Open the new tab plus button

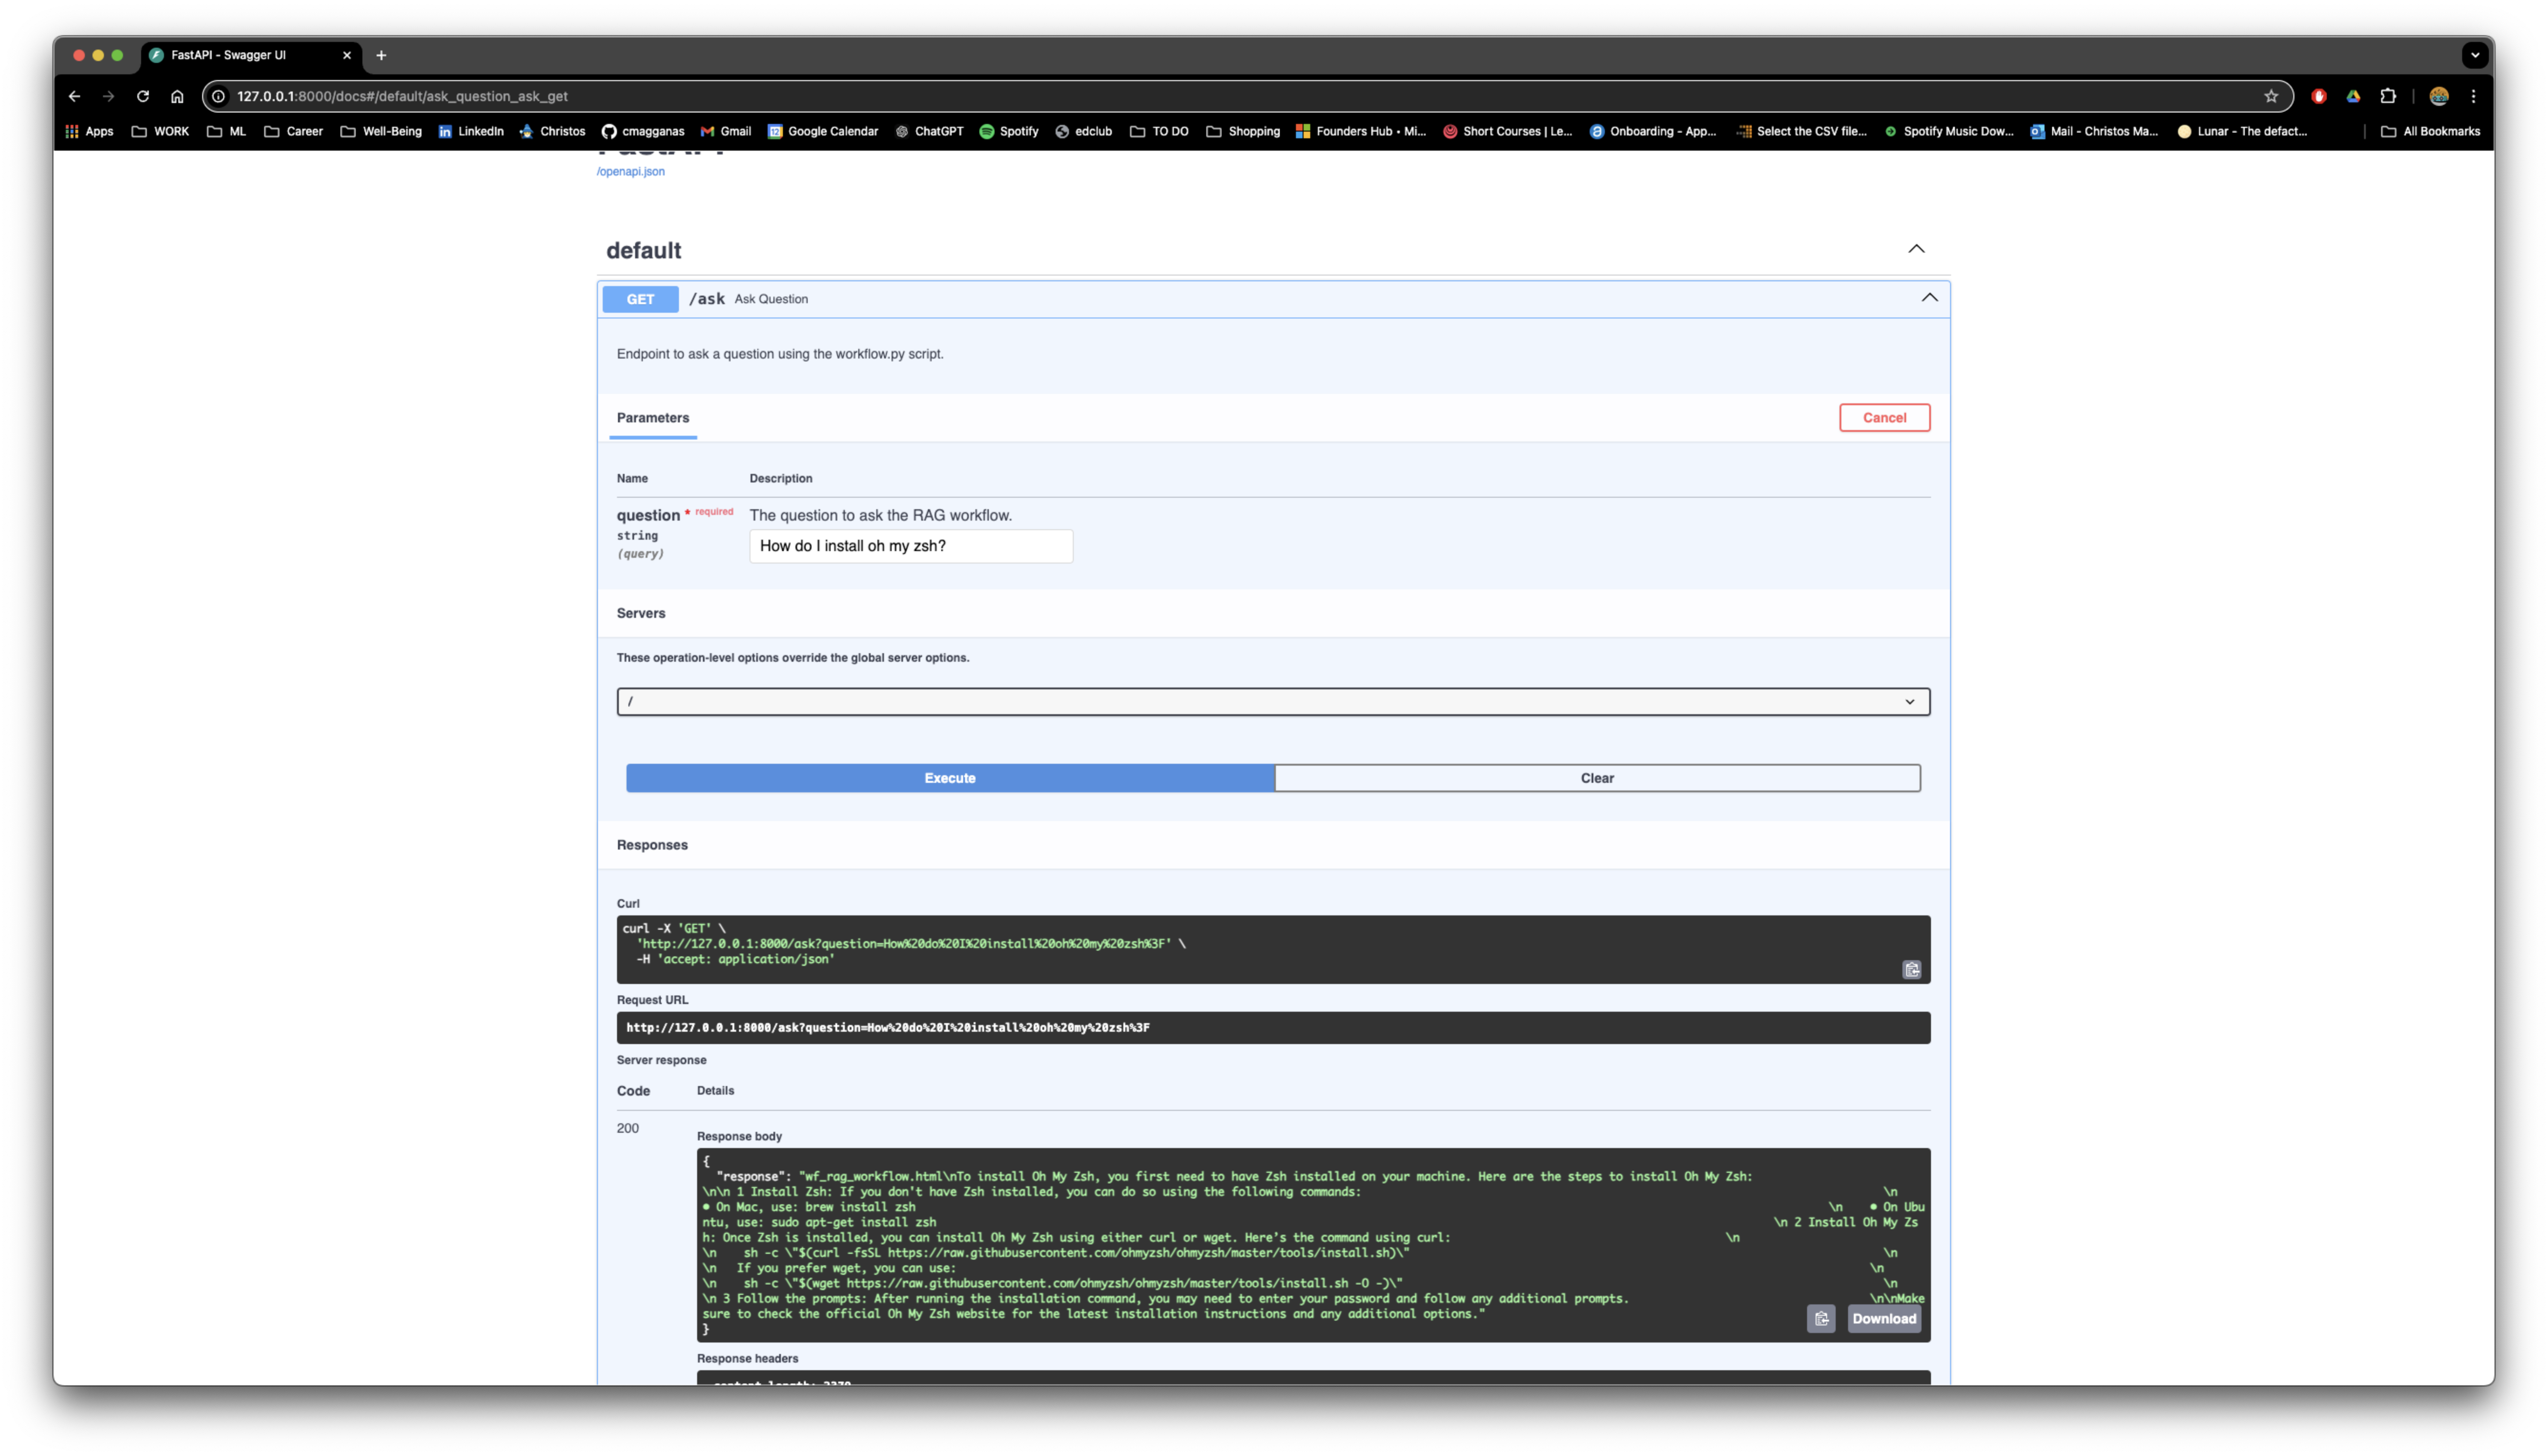[x=381, y=55]
